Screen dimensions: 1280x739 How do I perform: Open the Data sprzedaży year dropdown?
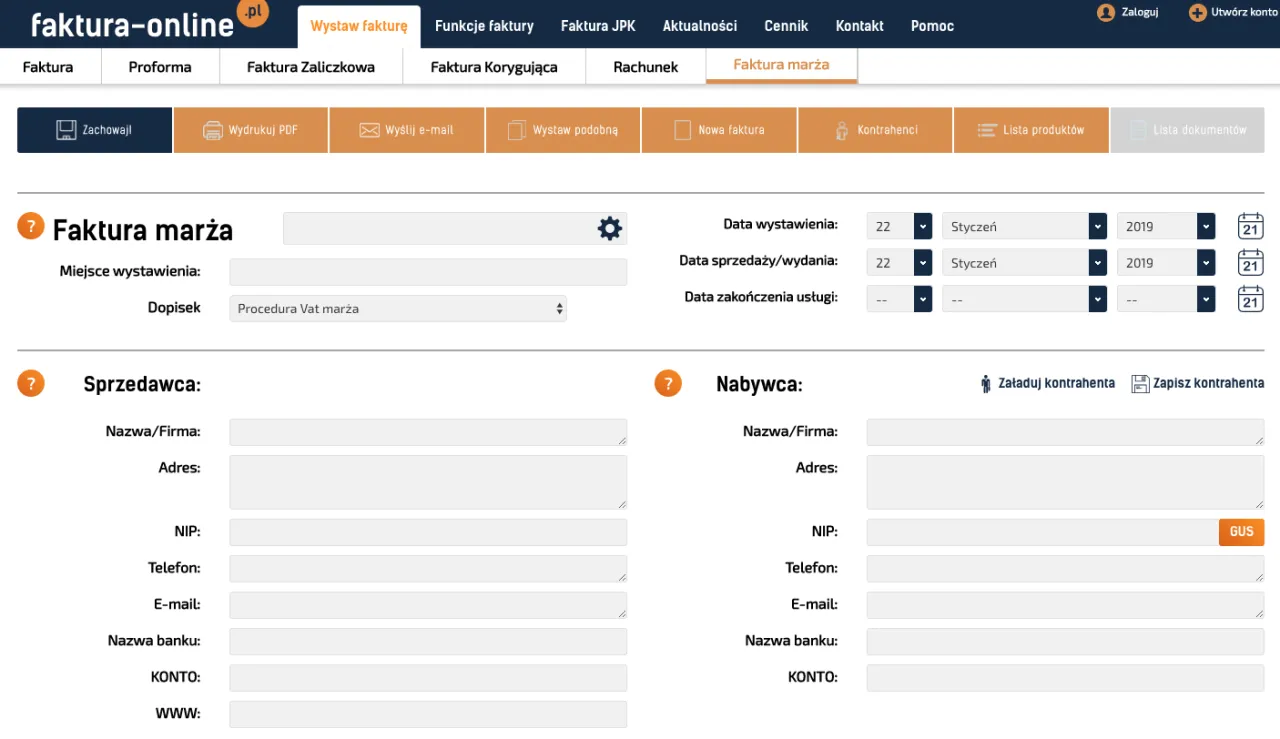[x=1165, y=263]
